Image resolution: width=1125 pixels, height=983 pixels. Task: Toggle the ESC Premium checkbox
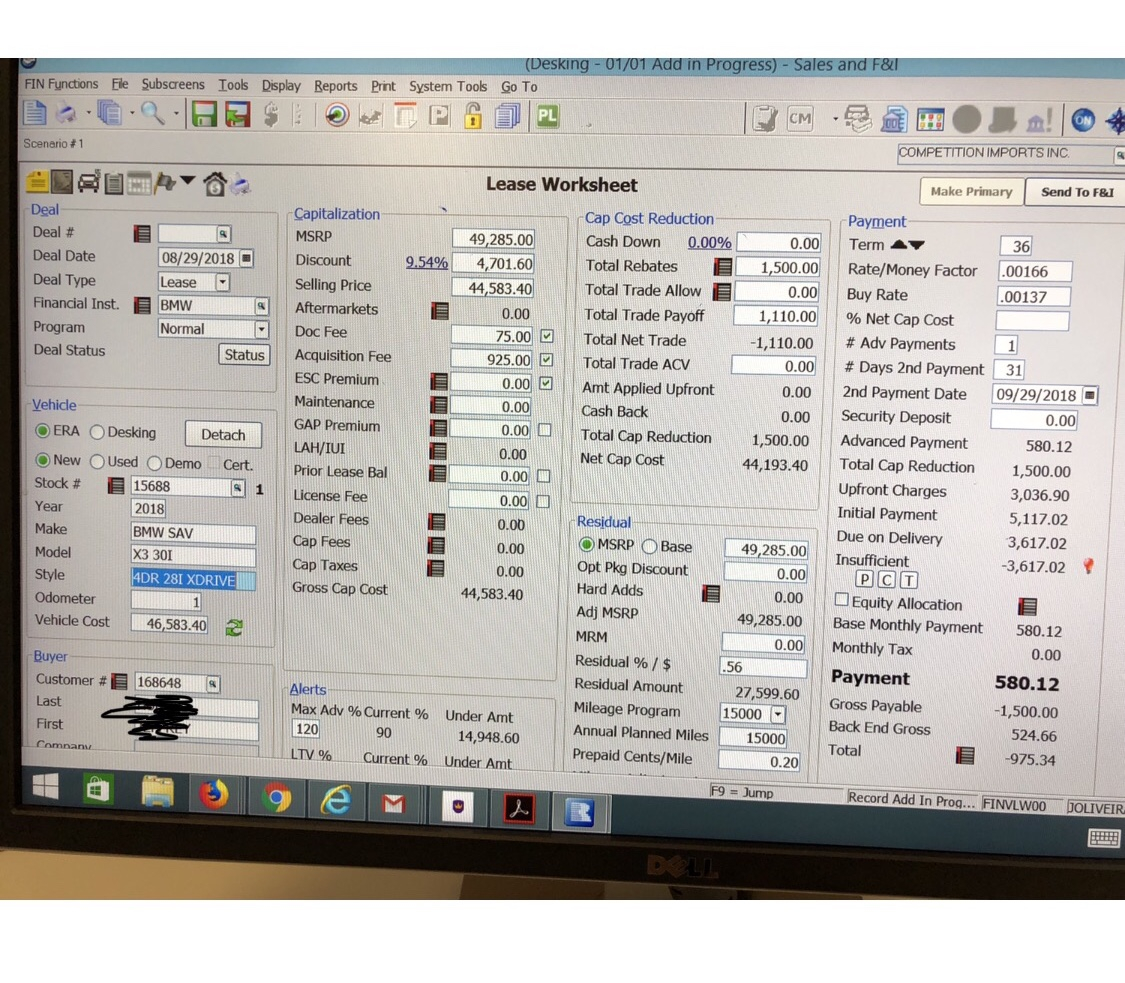click(546, 383)
